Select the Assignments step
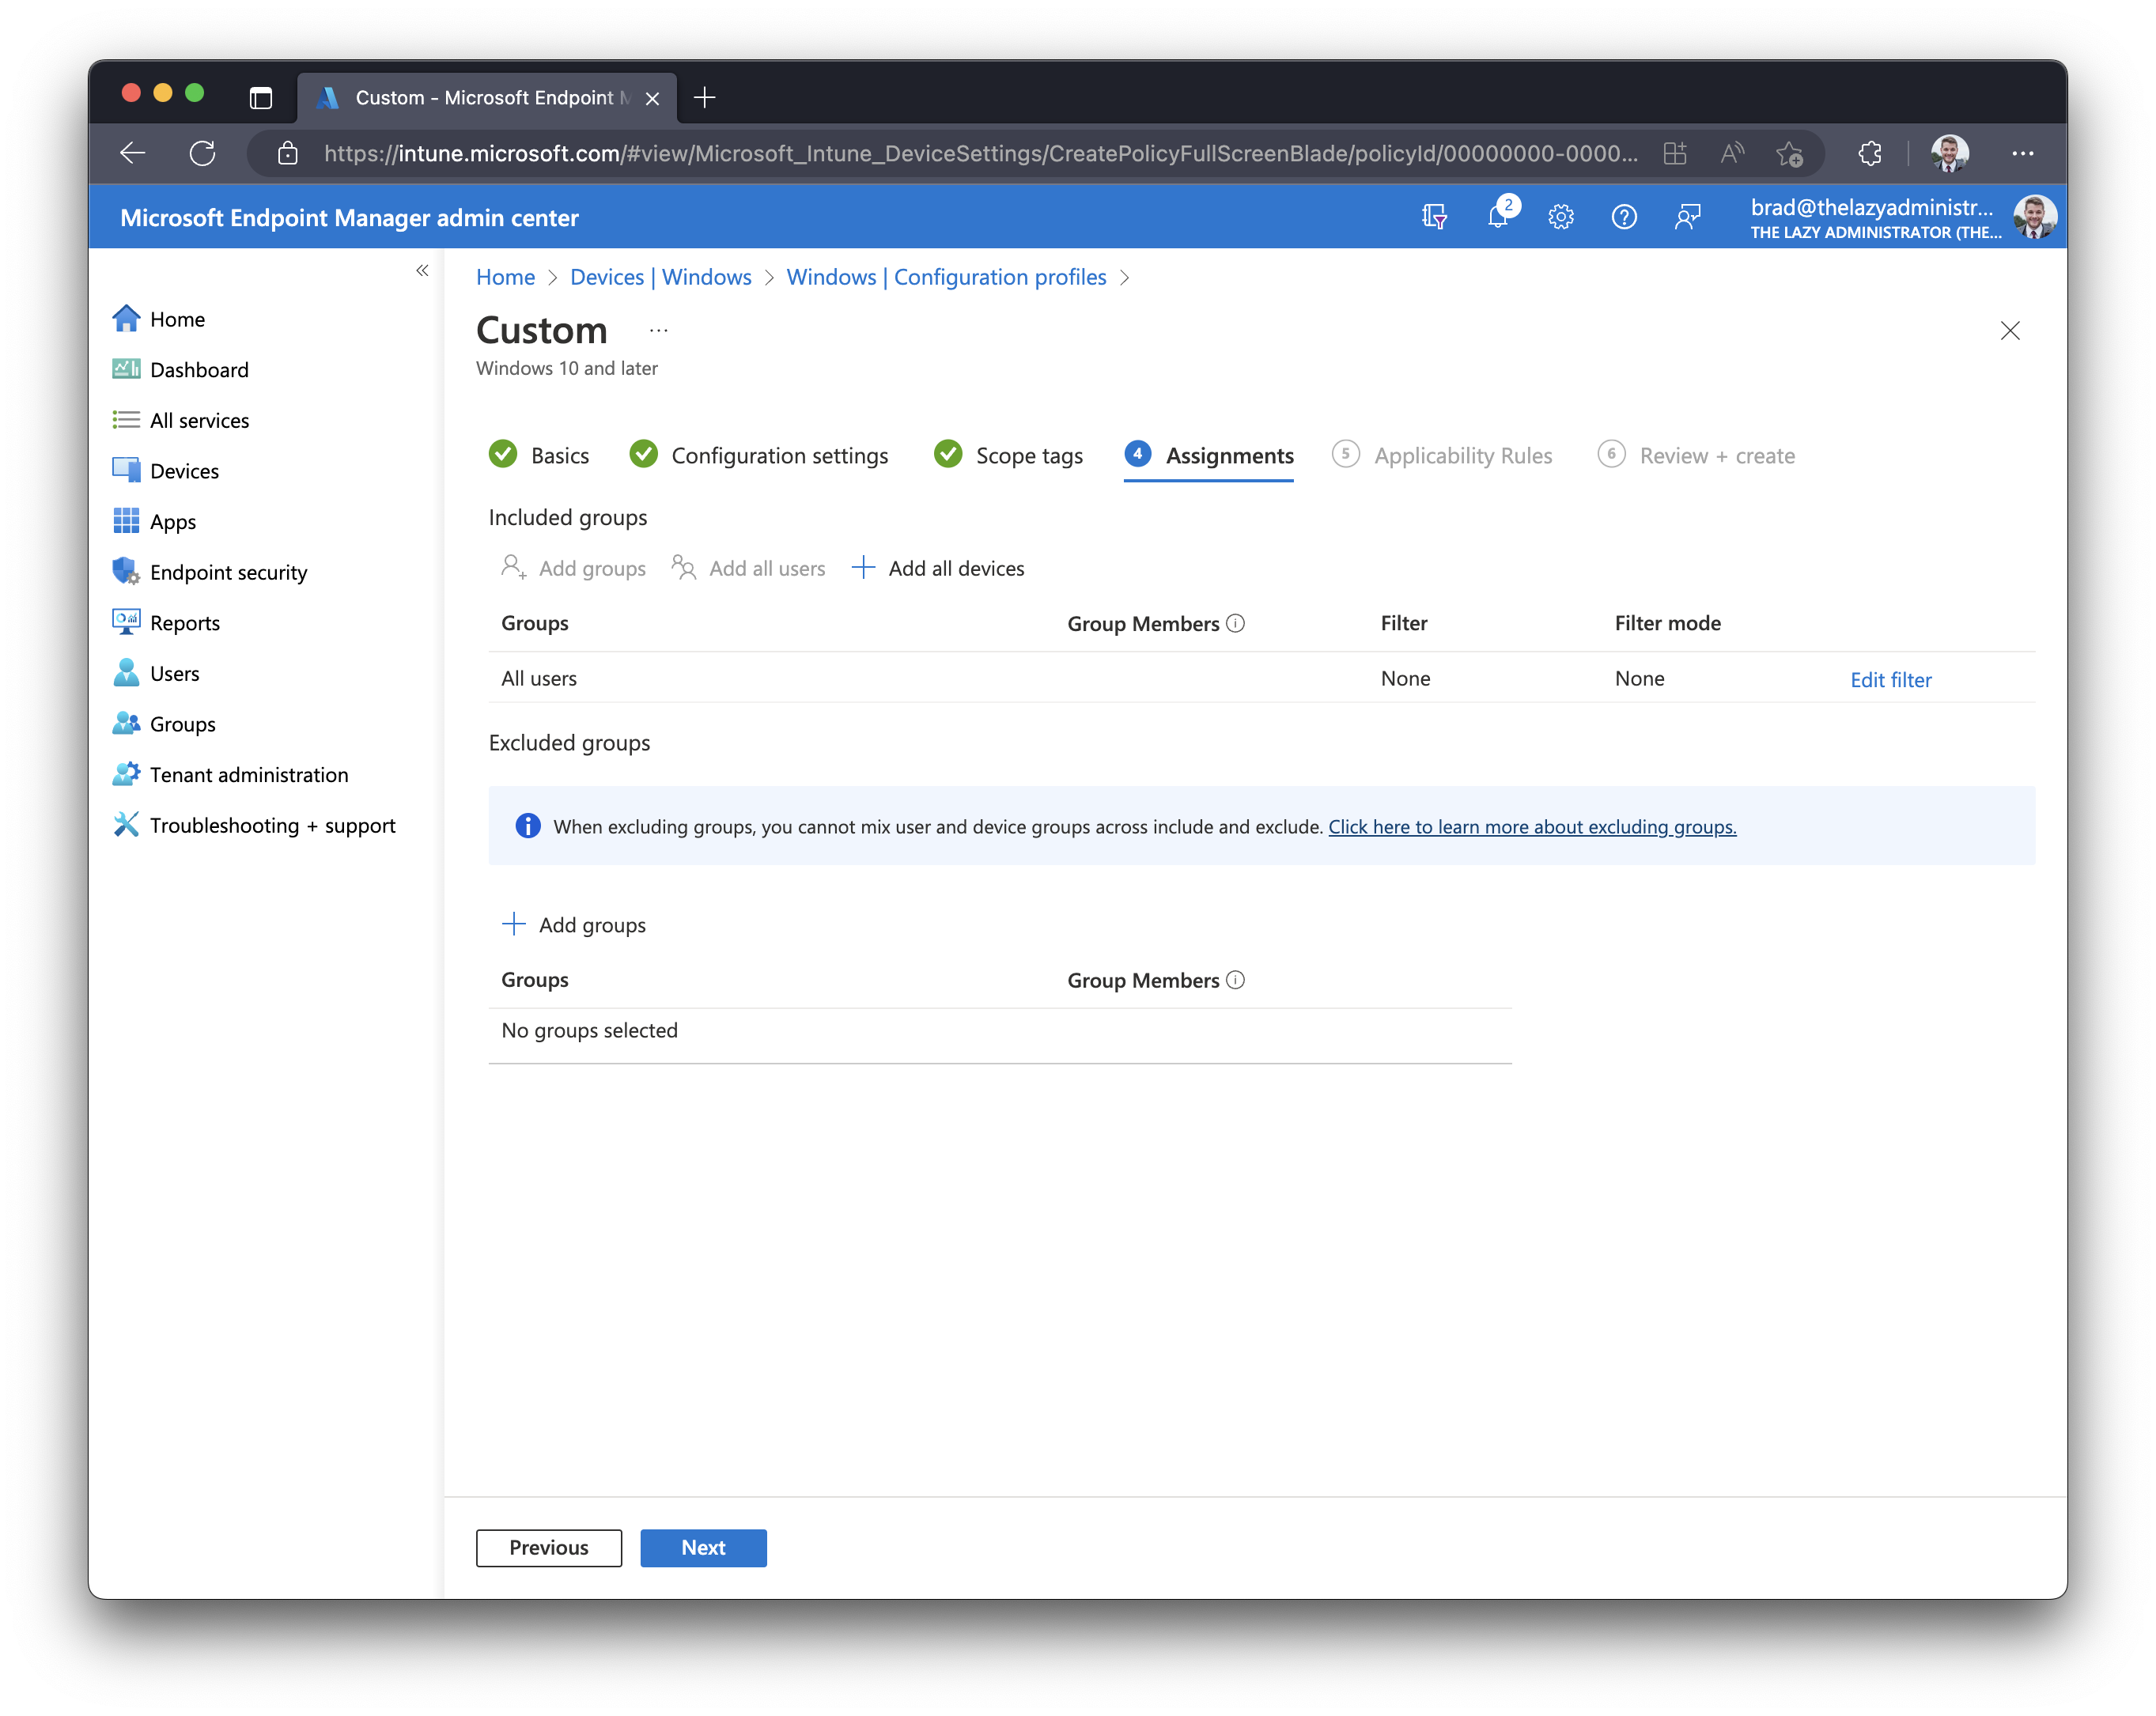 pos(1209,455)
